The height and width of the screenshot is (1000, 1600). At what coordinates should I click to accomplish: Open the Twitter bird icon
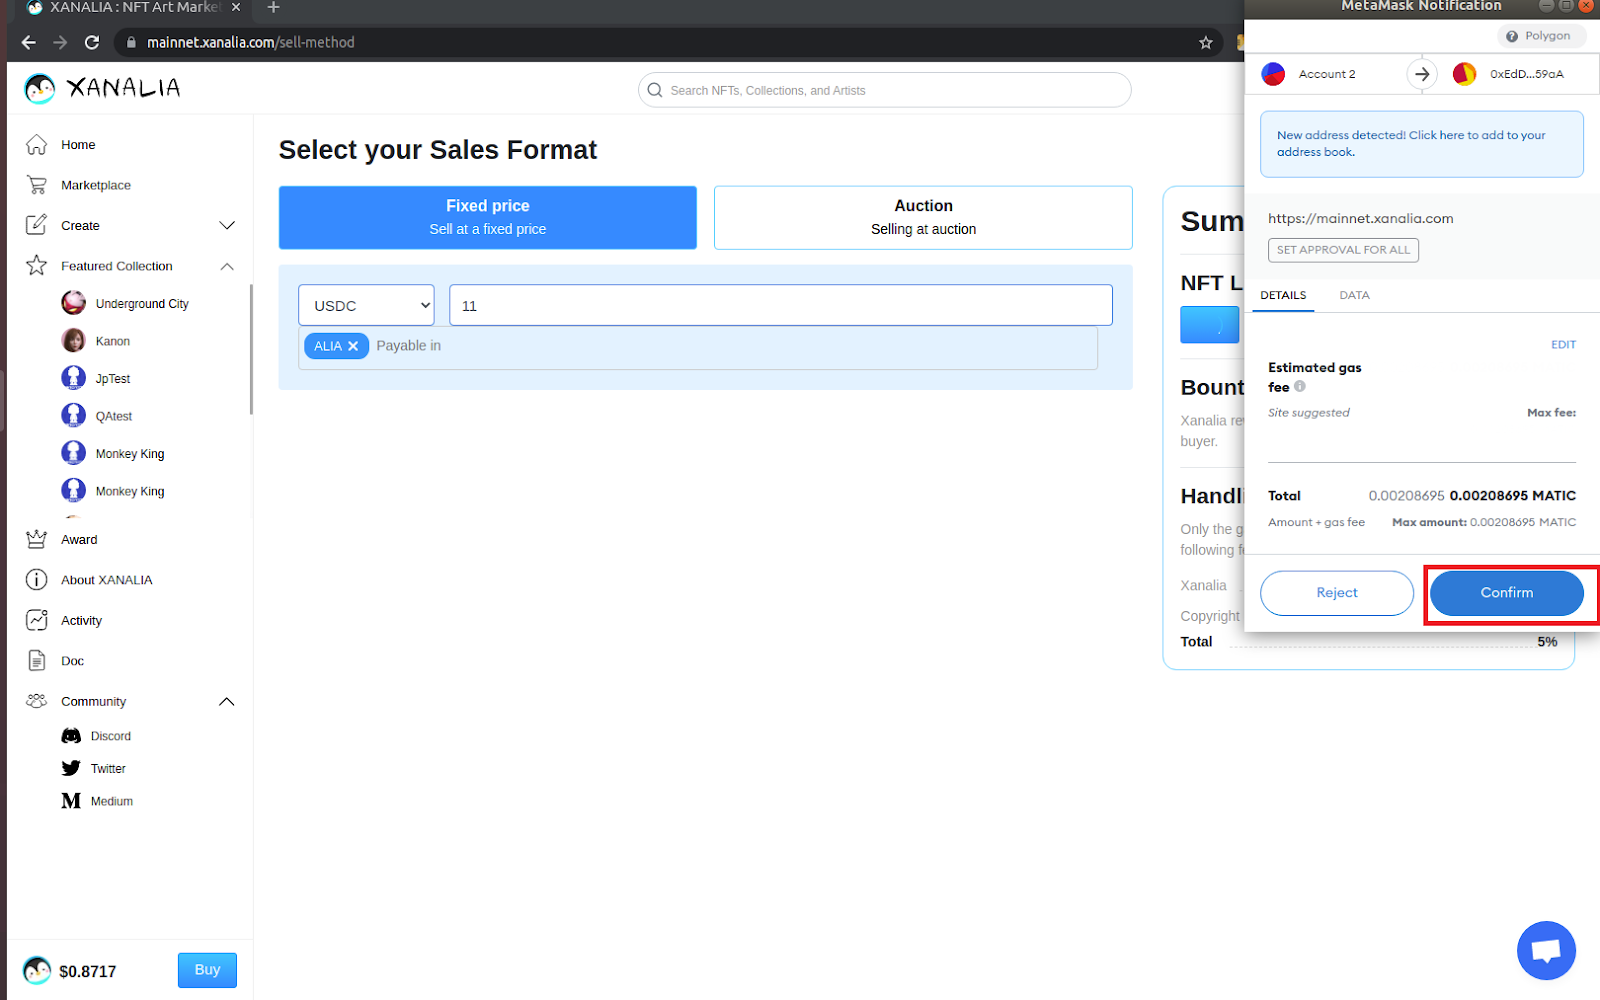[71, 768]
